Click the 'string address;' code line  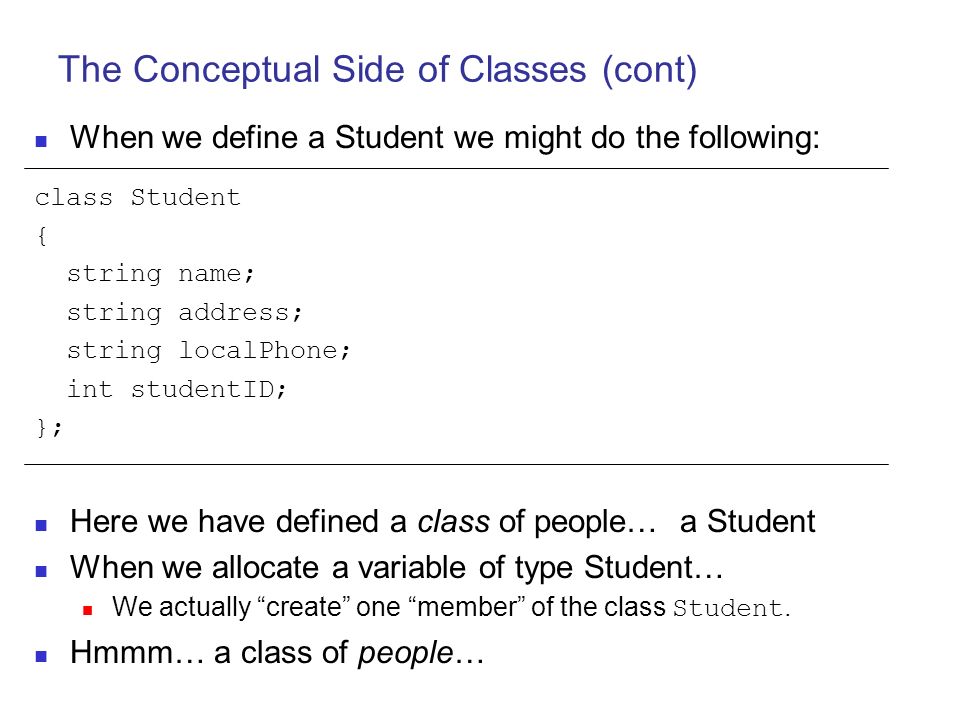[184, 313]
